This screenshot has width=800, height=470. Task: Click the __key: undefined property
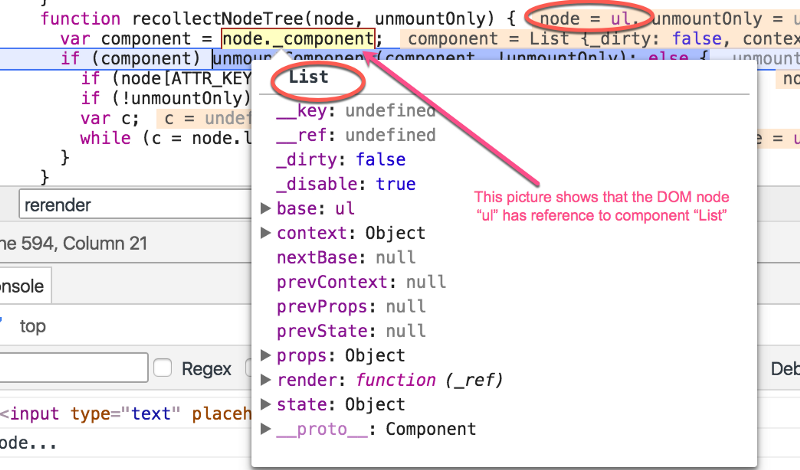pyautogui.click(x=356, y=110)
